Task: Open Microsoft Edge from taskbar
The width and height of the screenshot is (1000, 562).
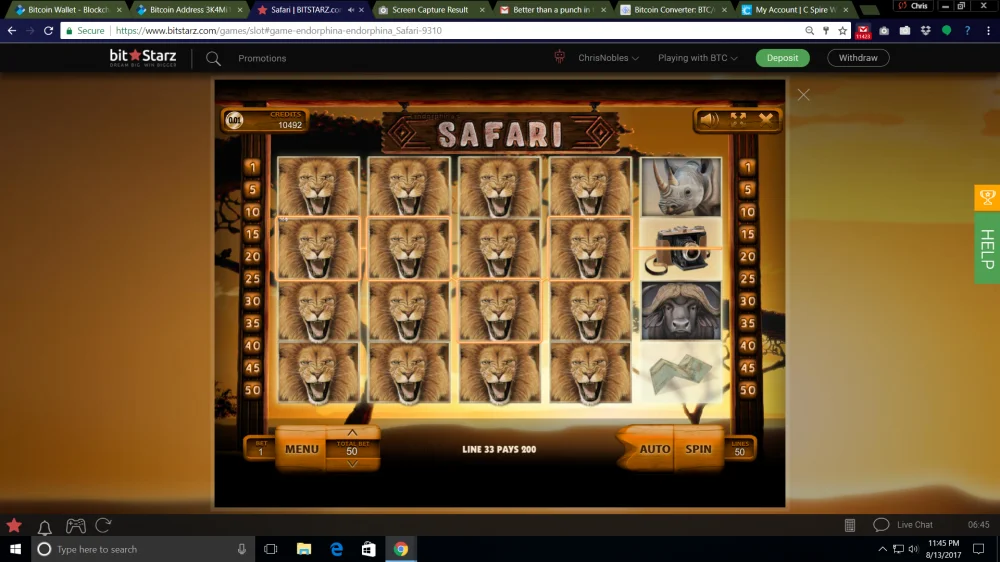Action: [337, 549]
